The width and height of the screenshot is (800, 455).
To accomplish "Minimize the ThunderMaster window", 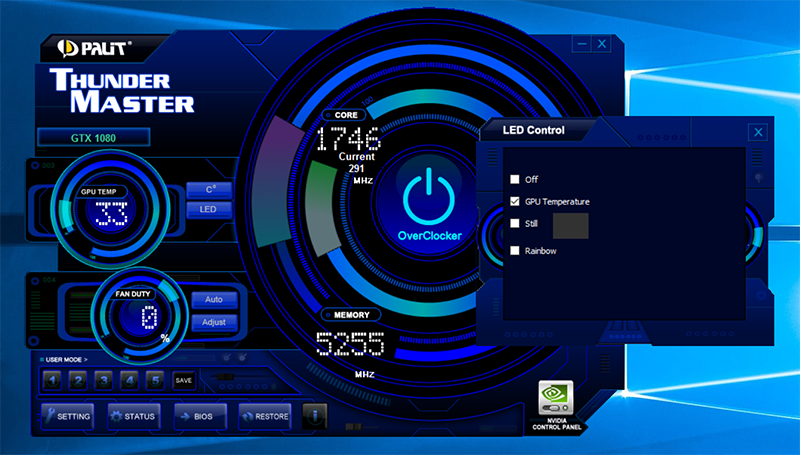I will pos(582,44).
